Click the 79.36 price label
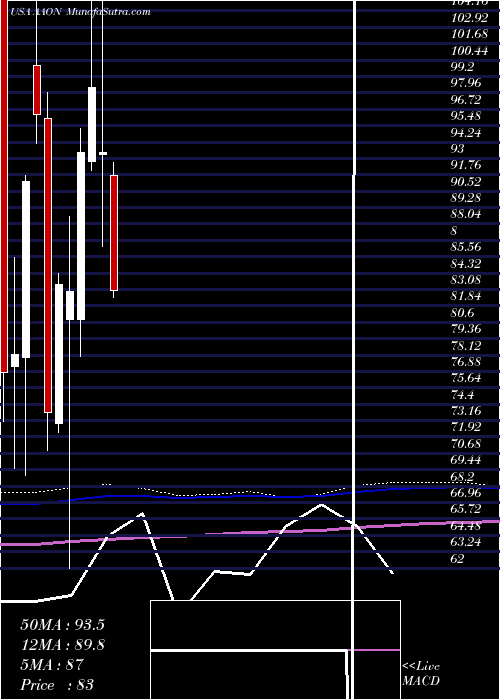The image size is (500, 700). [466, 329]
